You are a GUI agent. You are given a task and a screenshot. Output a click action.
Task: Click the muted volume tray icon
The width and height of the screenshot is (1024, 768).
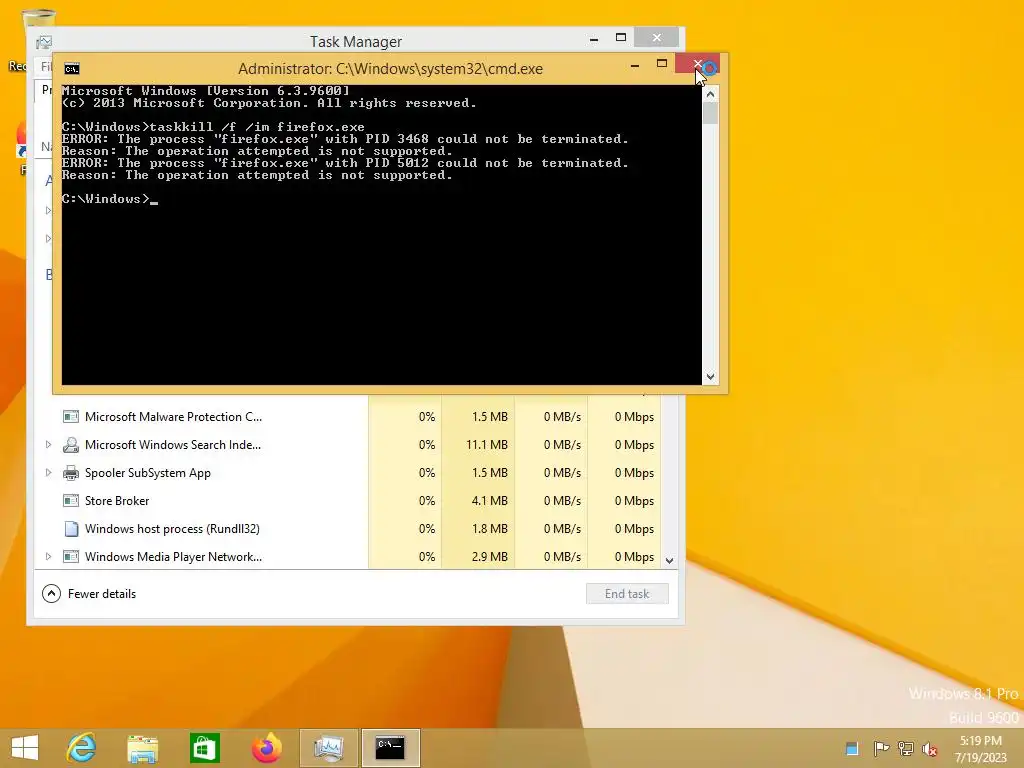click(x=930, y=748)
